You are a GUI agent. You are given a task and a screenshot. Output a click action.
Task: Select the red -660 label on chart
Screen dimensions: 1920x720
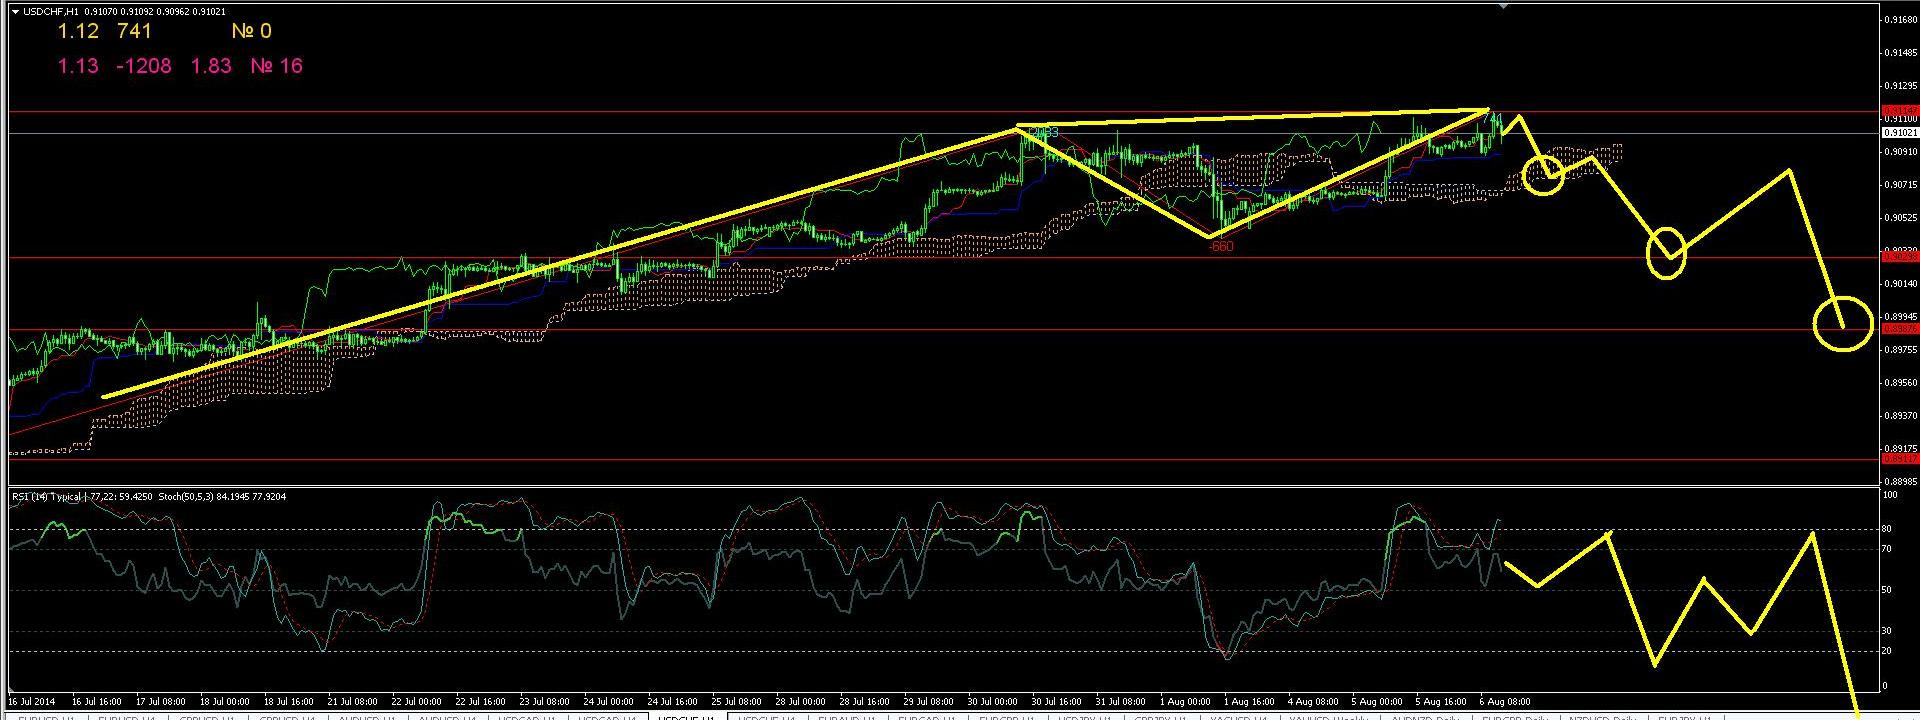pos(1220,246)
